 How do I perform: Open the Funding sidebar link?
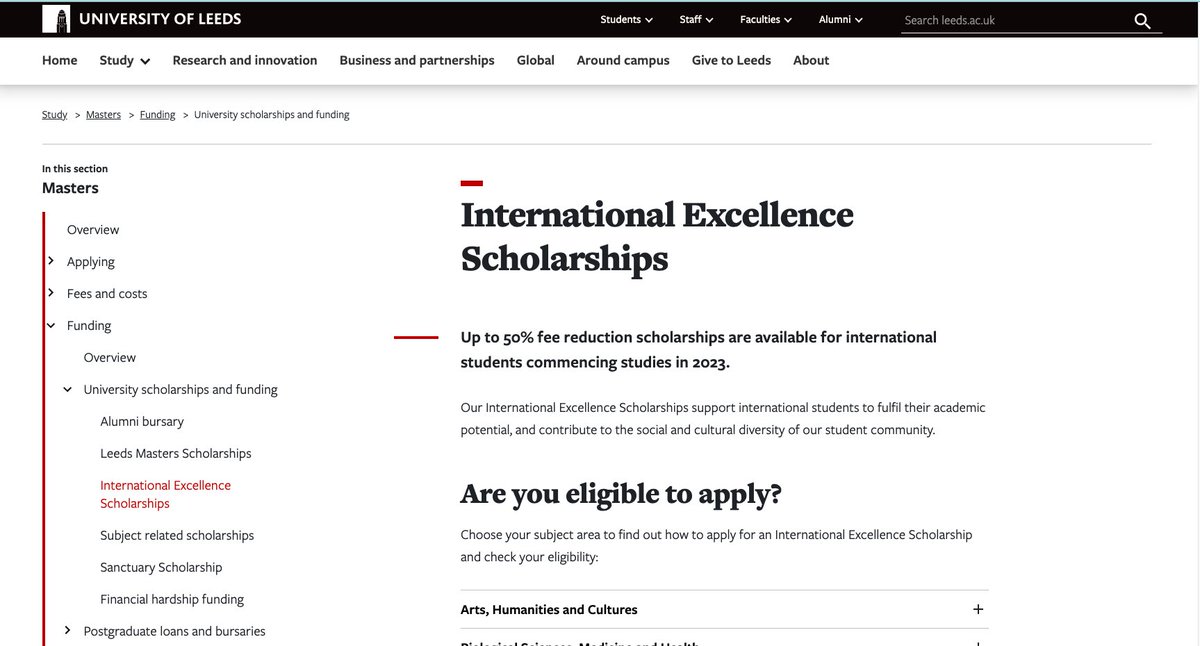tap(89, 326)
